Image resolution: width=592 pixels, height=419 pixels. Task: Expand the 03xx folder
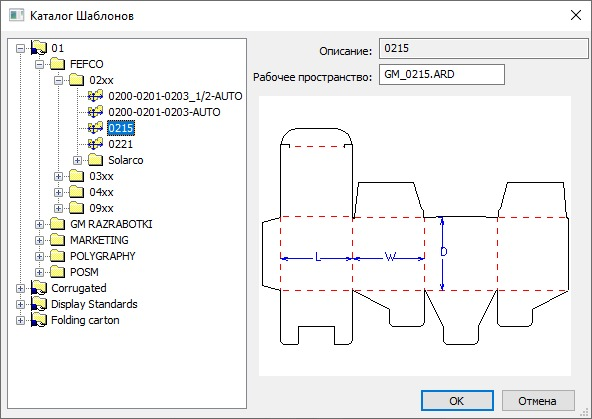click(58, 176)
